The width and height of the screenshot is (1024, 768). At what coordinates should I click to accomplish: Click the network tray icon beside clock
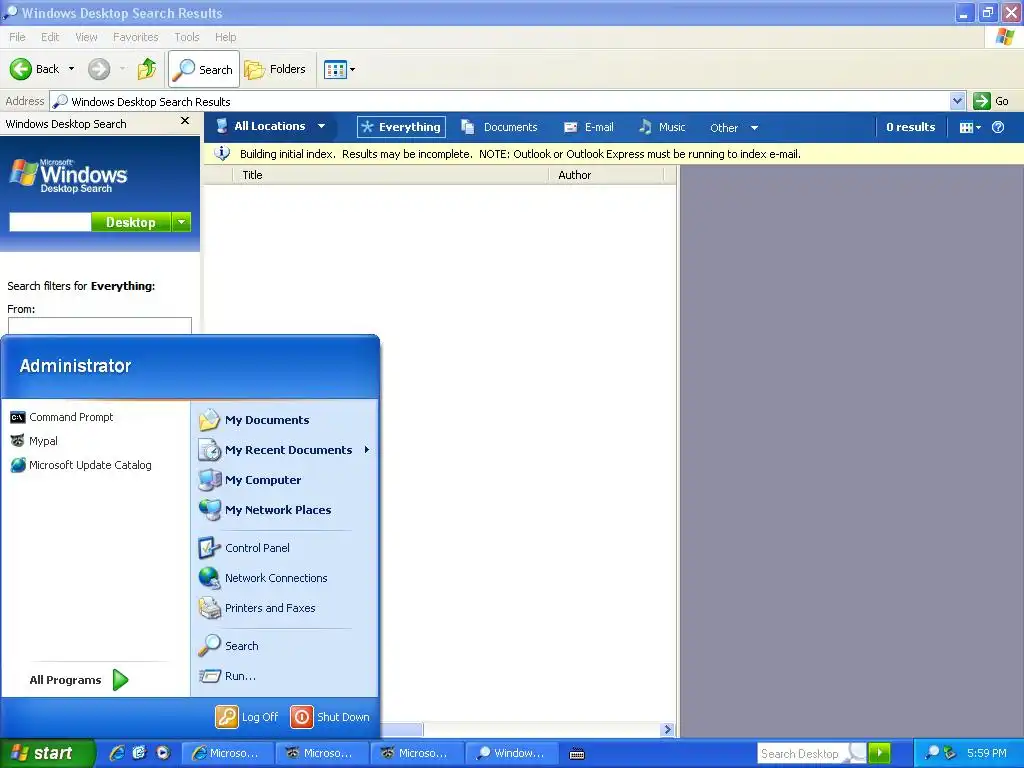[950, 753]
